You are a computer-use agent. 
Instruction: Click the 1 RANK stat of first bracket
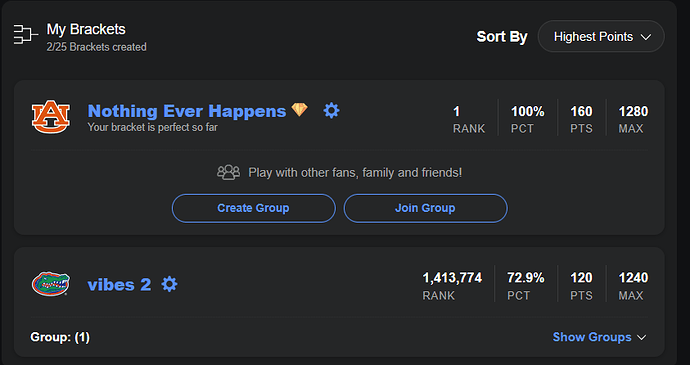pos(469,119)
